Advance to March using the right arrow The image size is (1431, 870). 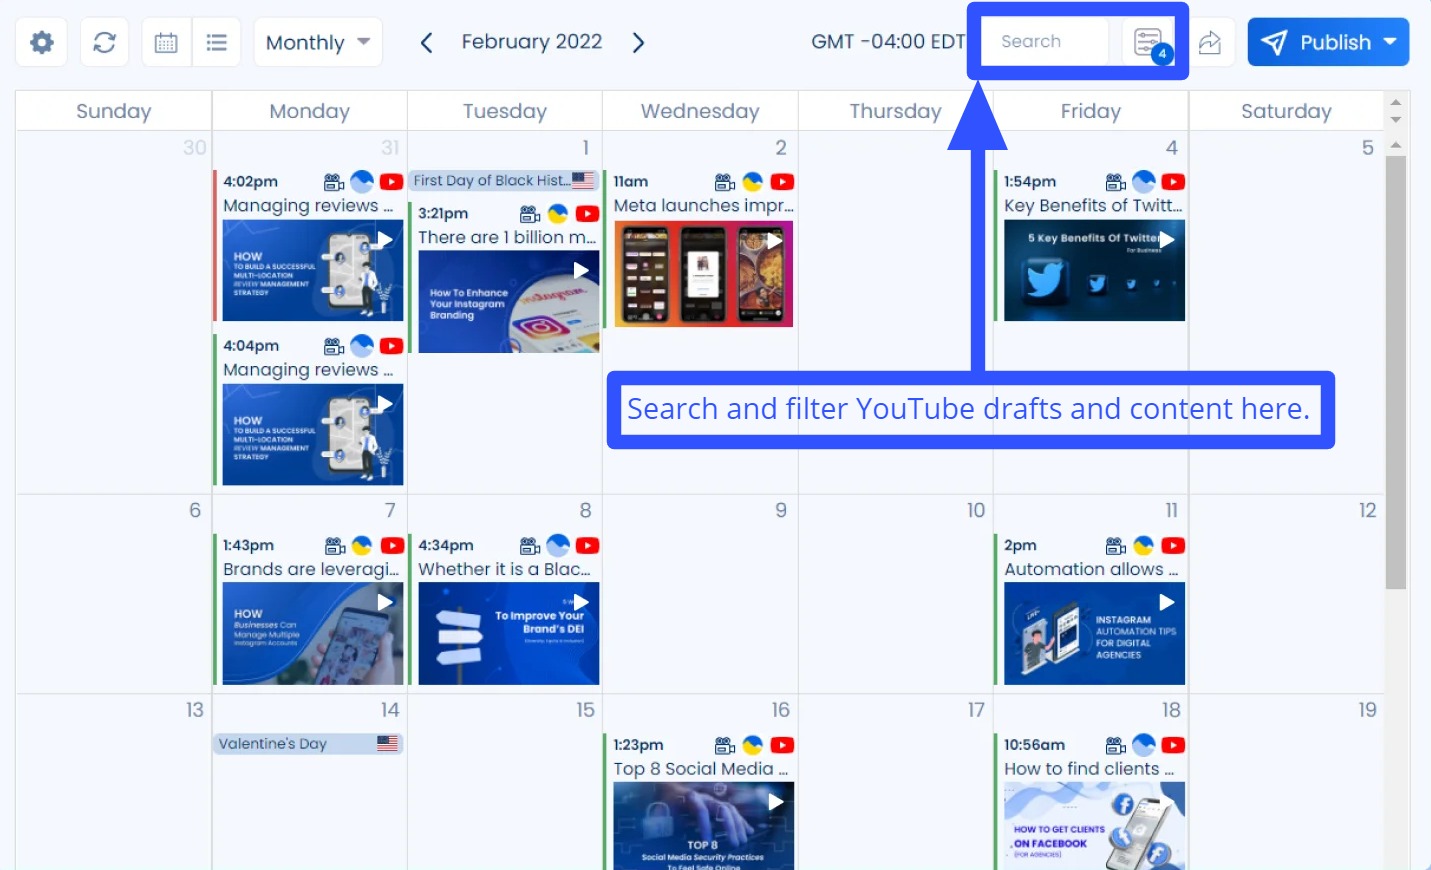638,42
